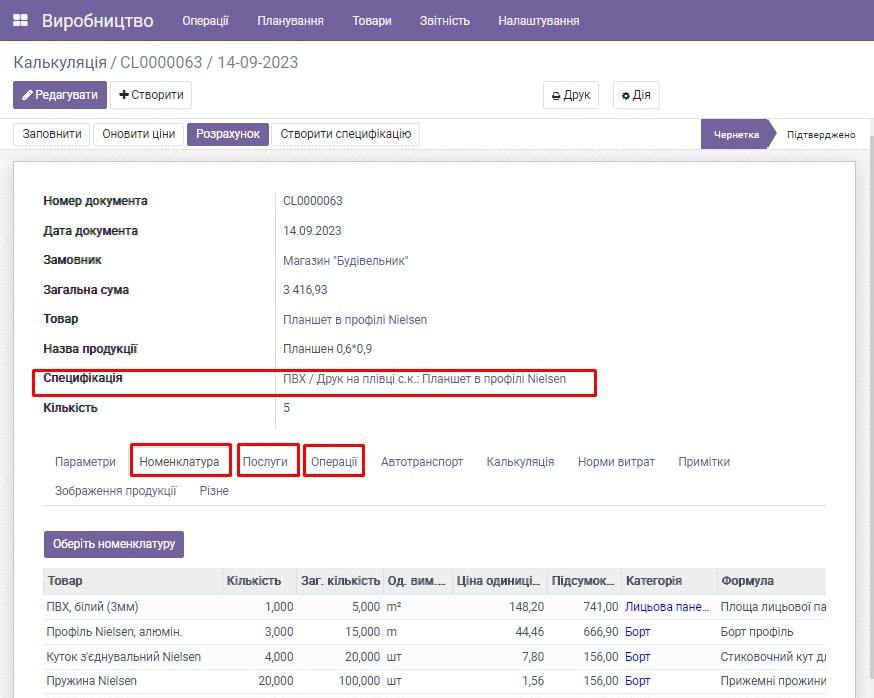Image resolution: width=874 pixels, height=698 pixels.
Task: Click the subtotal 741,00 cell
Action: (x=601, y=607)
